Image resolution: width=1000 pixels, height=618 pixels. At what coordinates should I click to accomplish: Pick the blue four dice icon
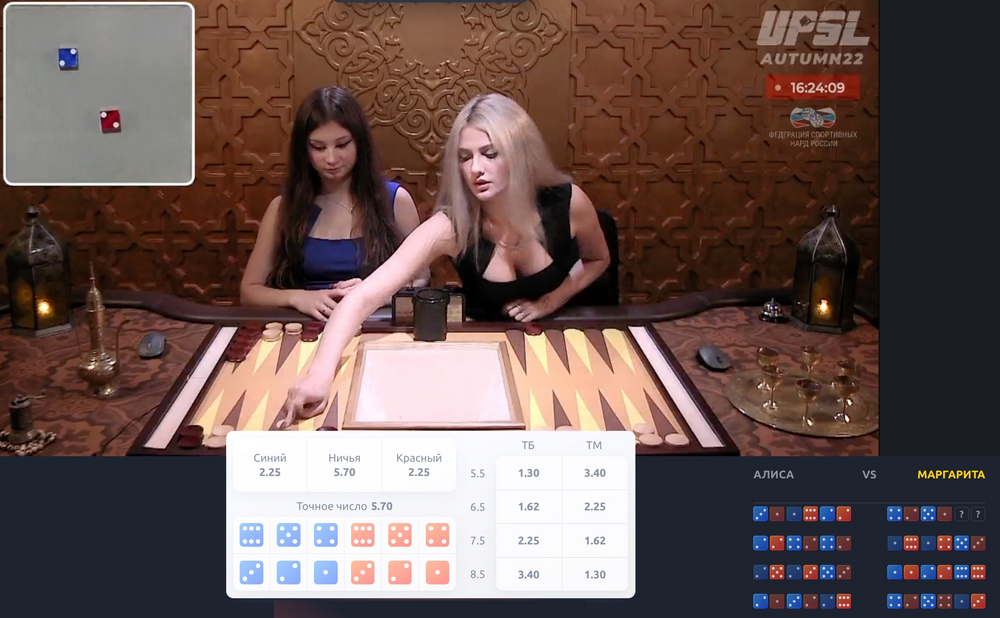click(326, 535)
